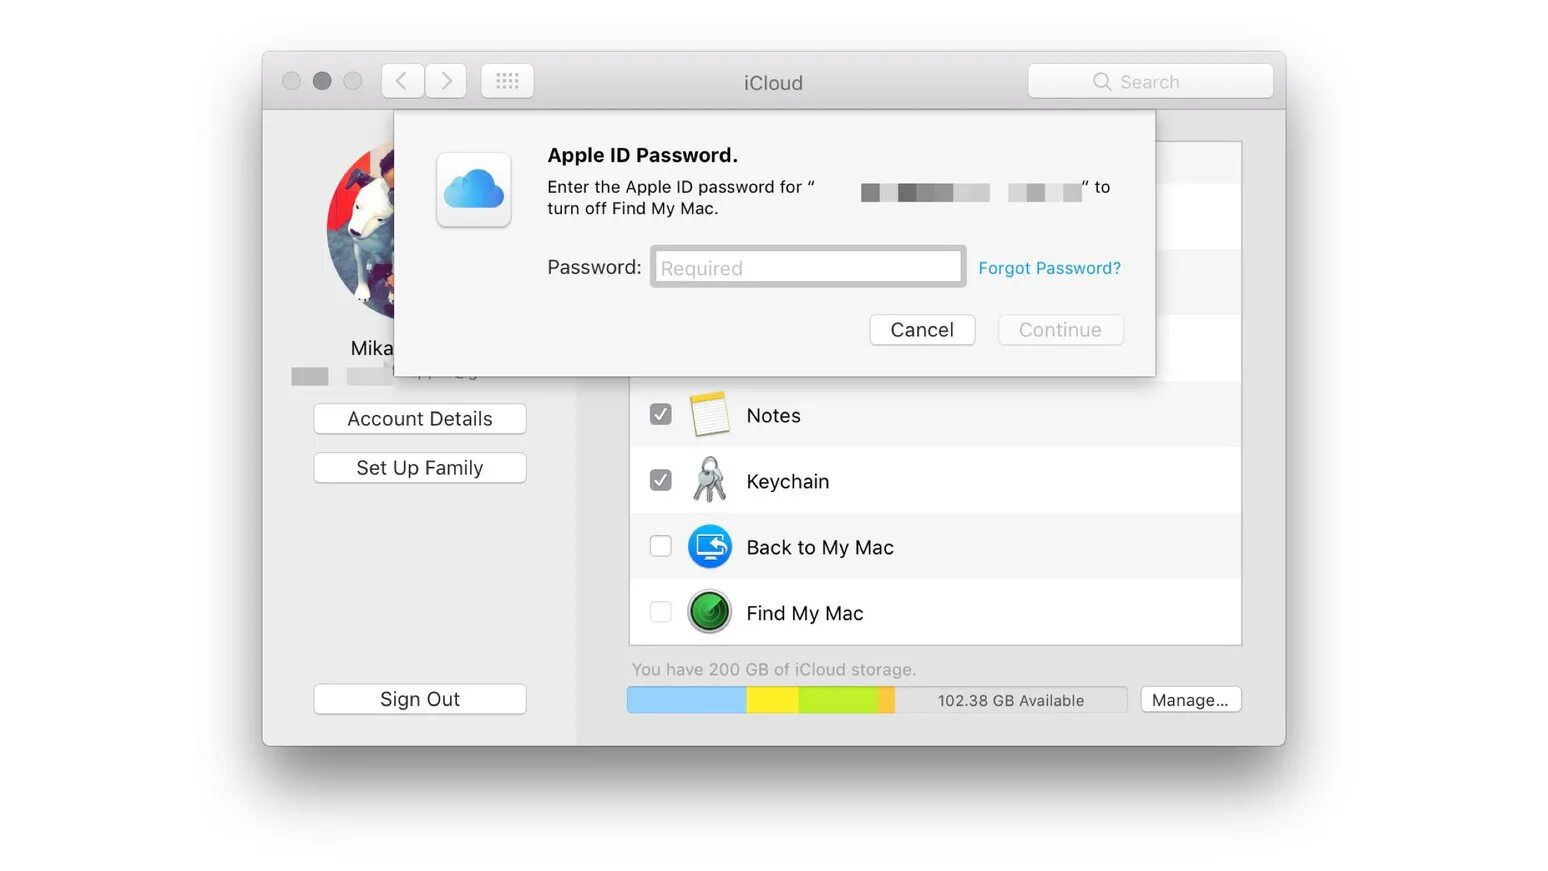
Task: Toggle the Find My Mac checkbox
Action: pyautogui.click(x=660, y=612)
